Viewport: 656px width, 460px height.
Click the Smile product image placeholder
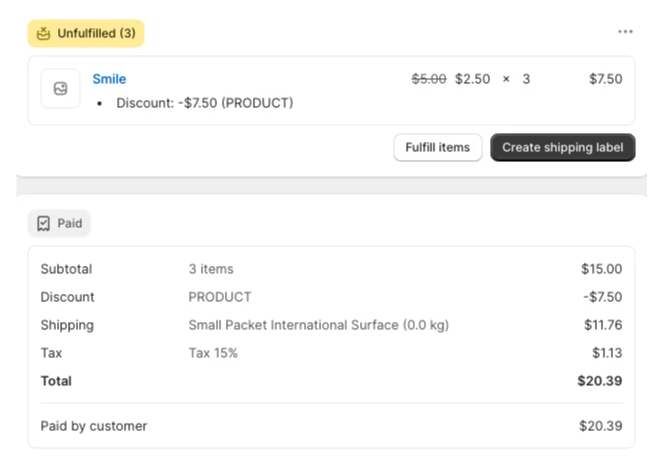pos(61,89)
